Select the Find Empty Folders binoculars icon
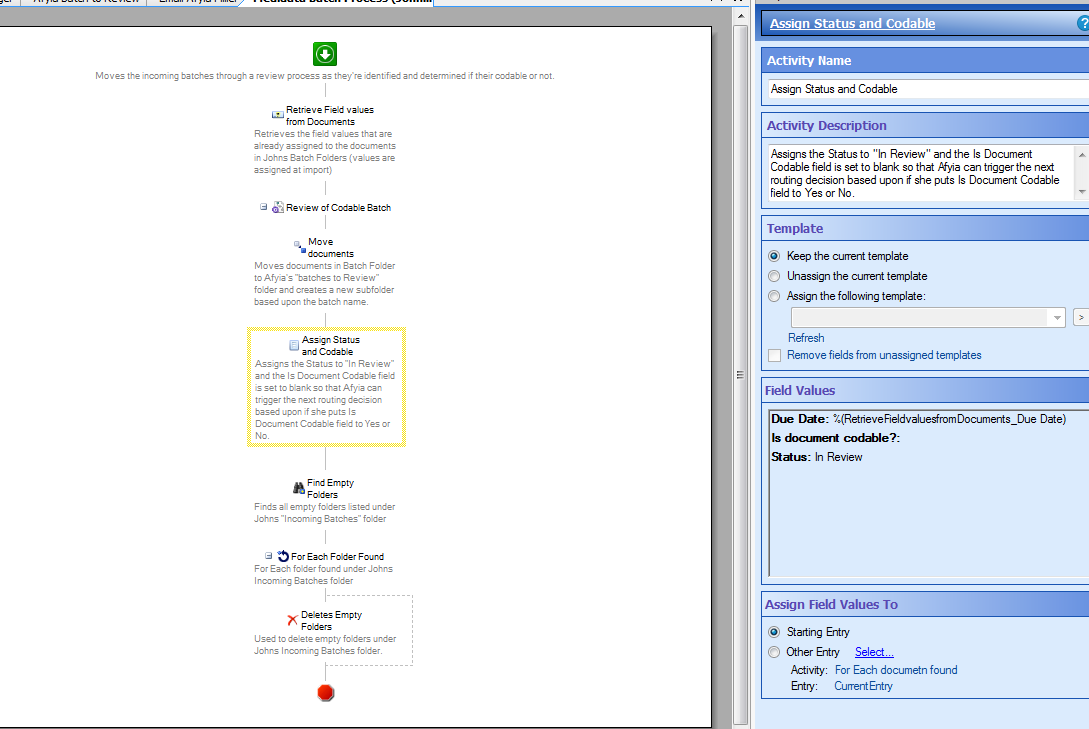 [x=299, y=488]
